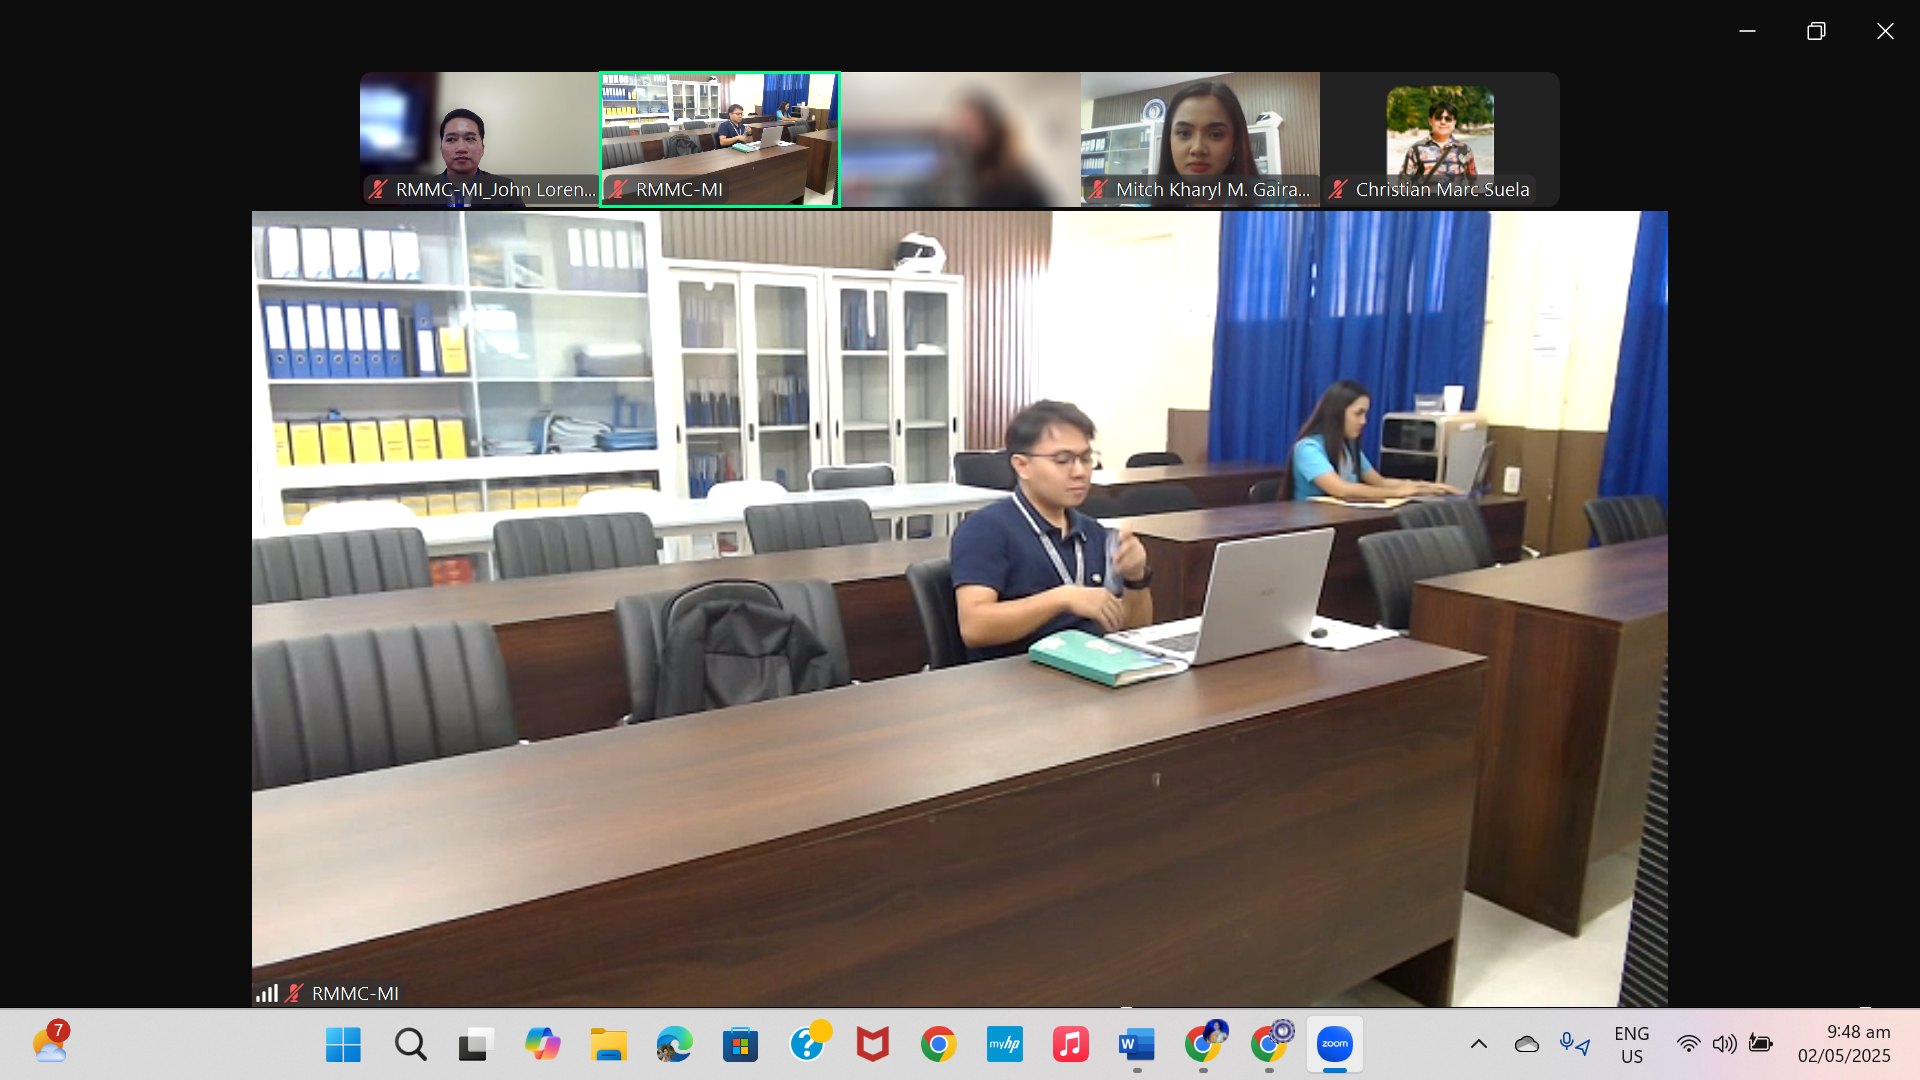Open Microsoft Edge from the taskbar
Image resolution: width=1920 pixels, height=1080 pixels.
coord(674,1045)
